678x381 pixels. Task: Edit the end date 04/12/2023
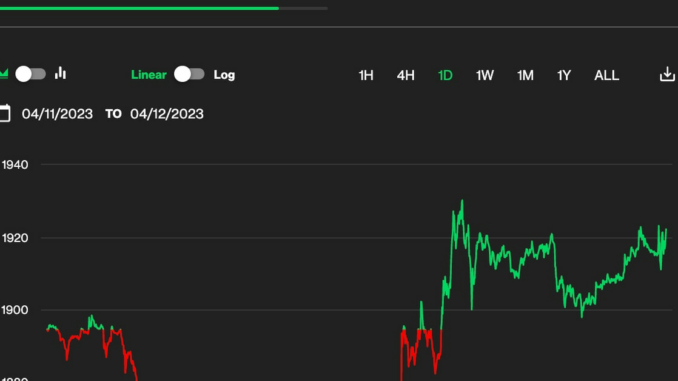click(167, 114)
